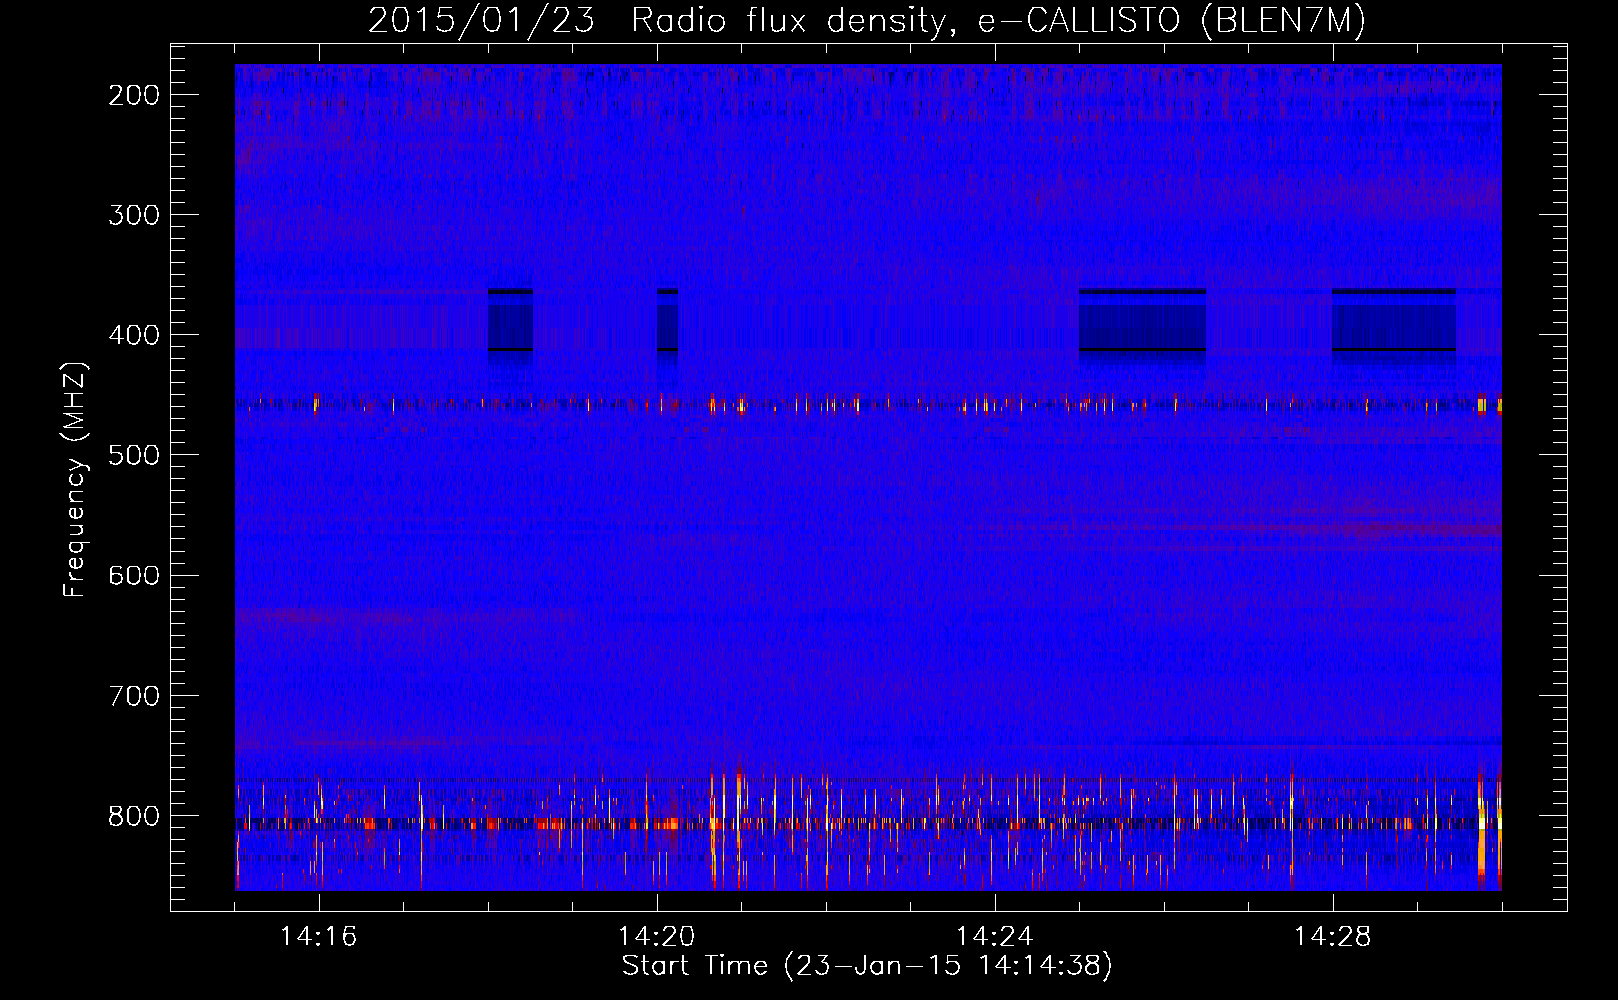Select the 14:20 time tick label
The height and width of the screenshot is (1000, 1618).
[x=656, y=936]
